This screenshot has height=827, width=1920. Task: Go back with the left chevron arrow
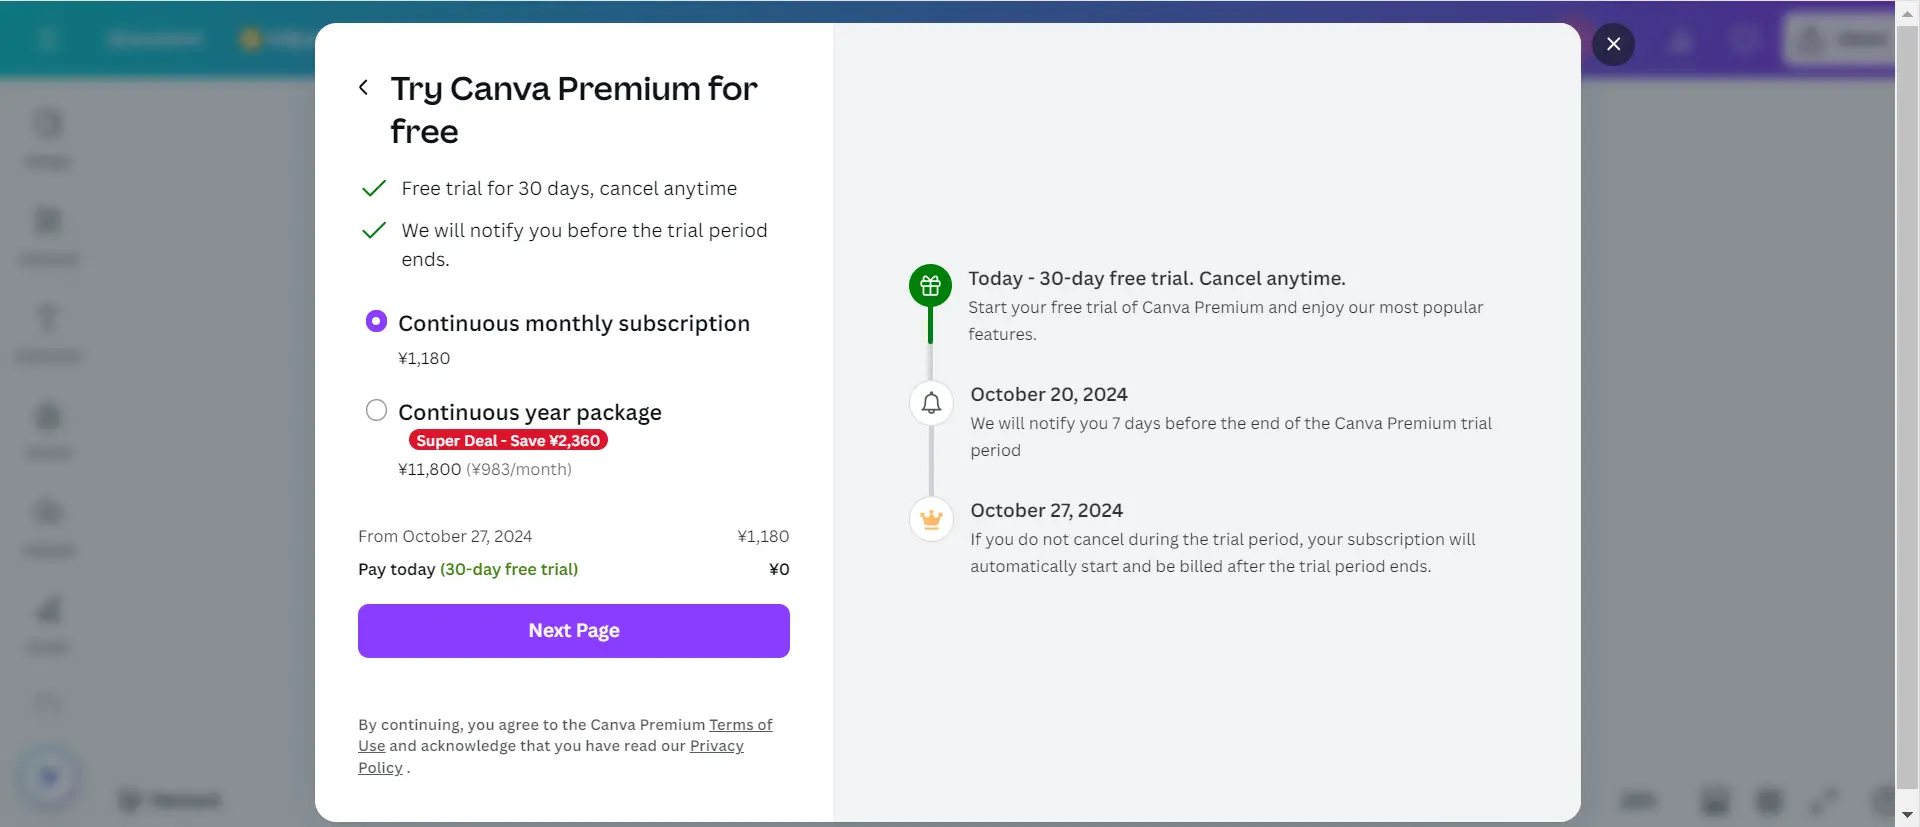click(x=364, y=88)
